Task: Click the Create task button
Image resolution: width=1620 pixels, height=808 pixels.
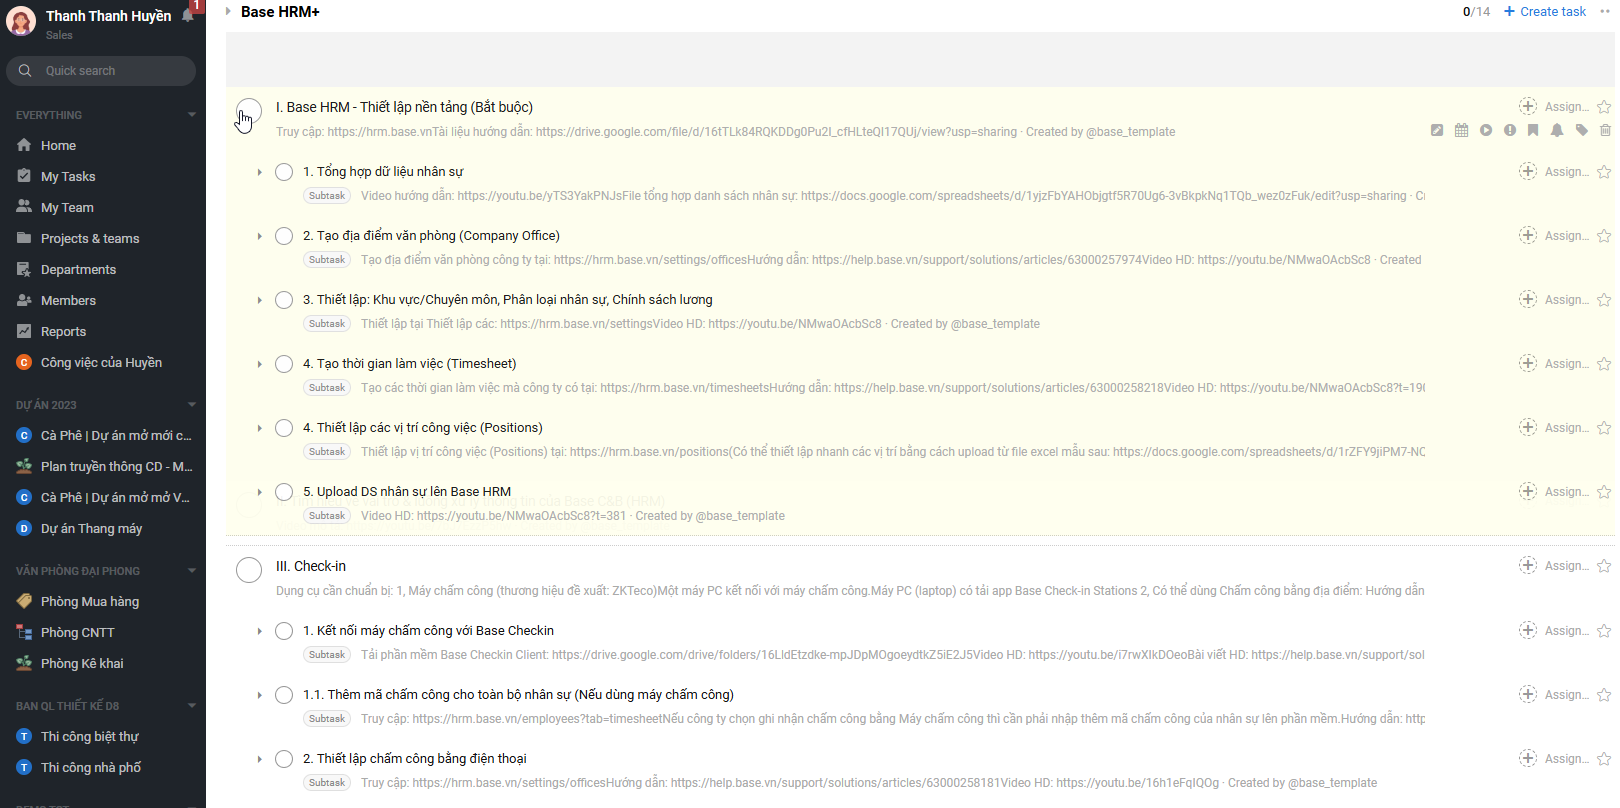Action: point(1545,12)
